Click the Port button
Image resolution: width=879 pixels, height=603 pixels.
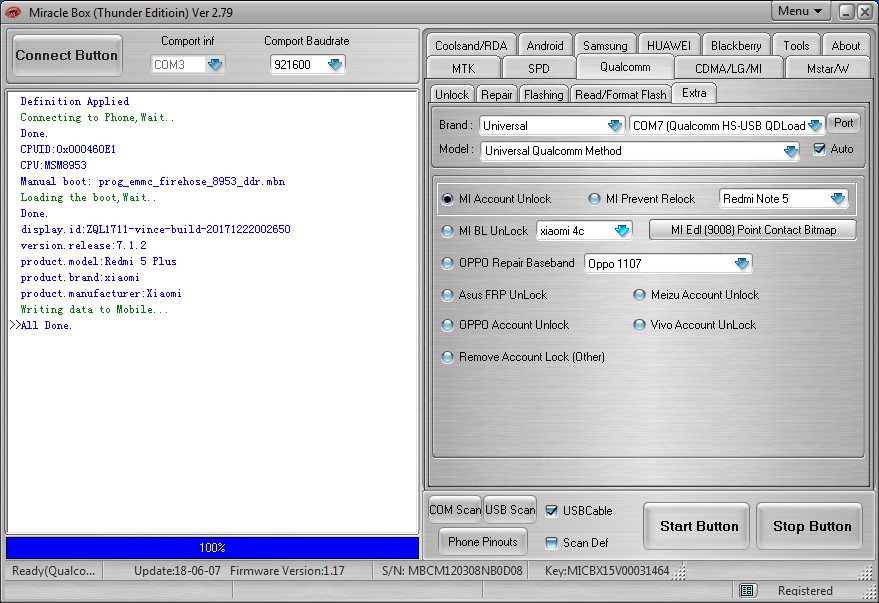pyautogui.click(x=843, y=123)
